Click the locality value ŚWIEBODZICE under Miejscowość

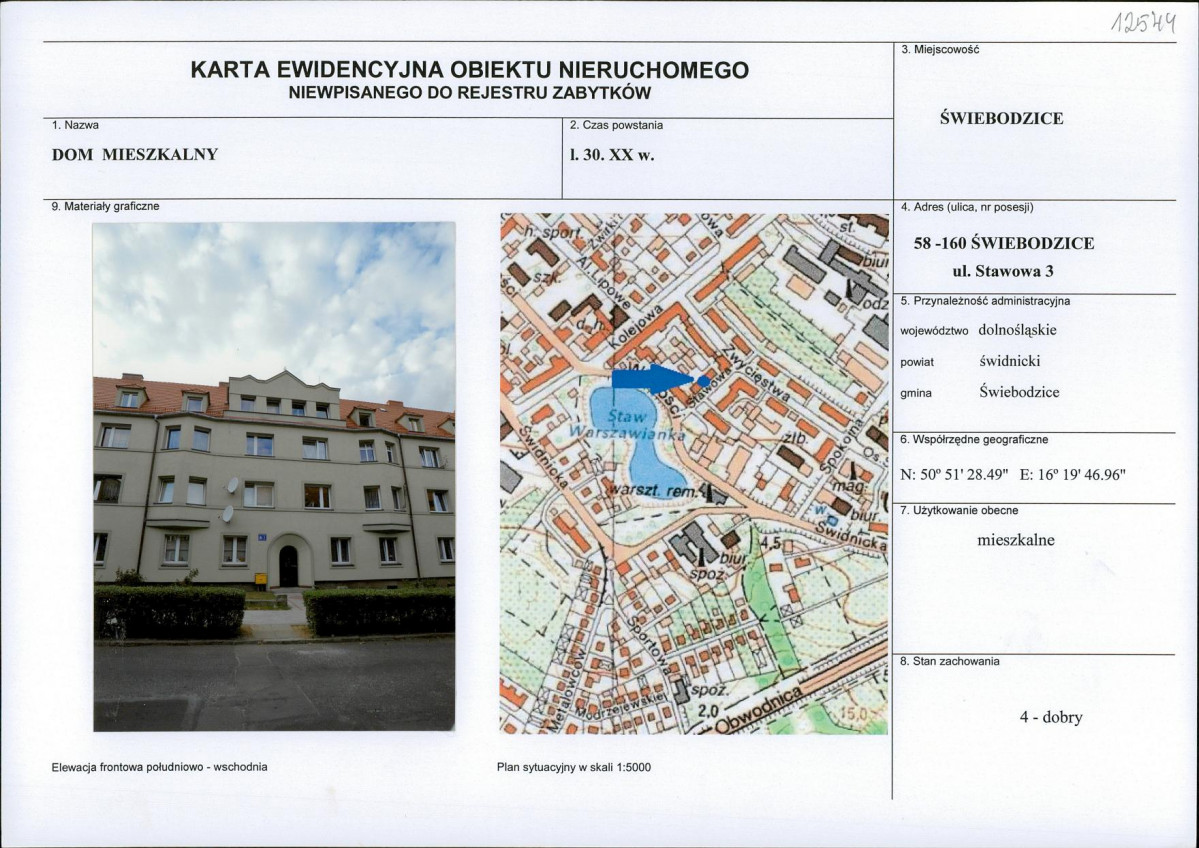(x=1002, y=119)
